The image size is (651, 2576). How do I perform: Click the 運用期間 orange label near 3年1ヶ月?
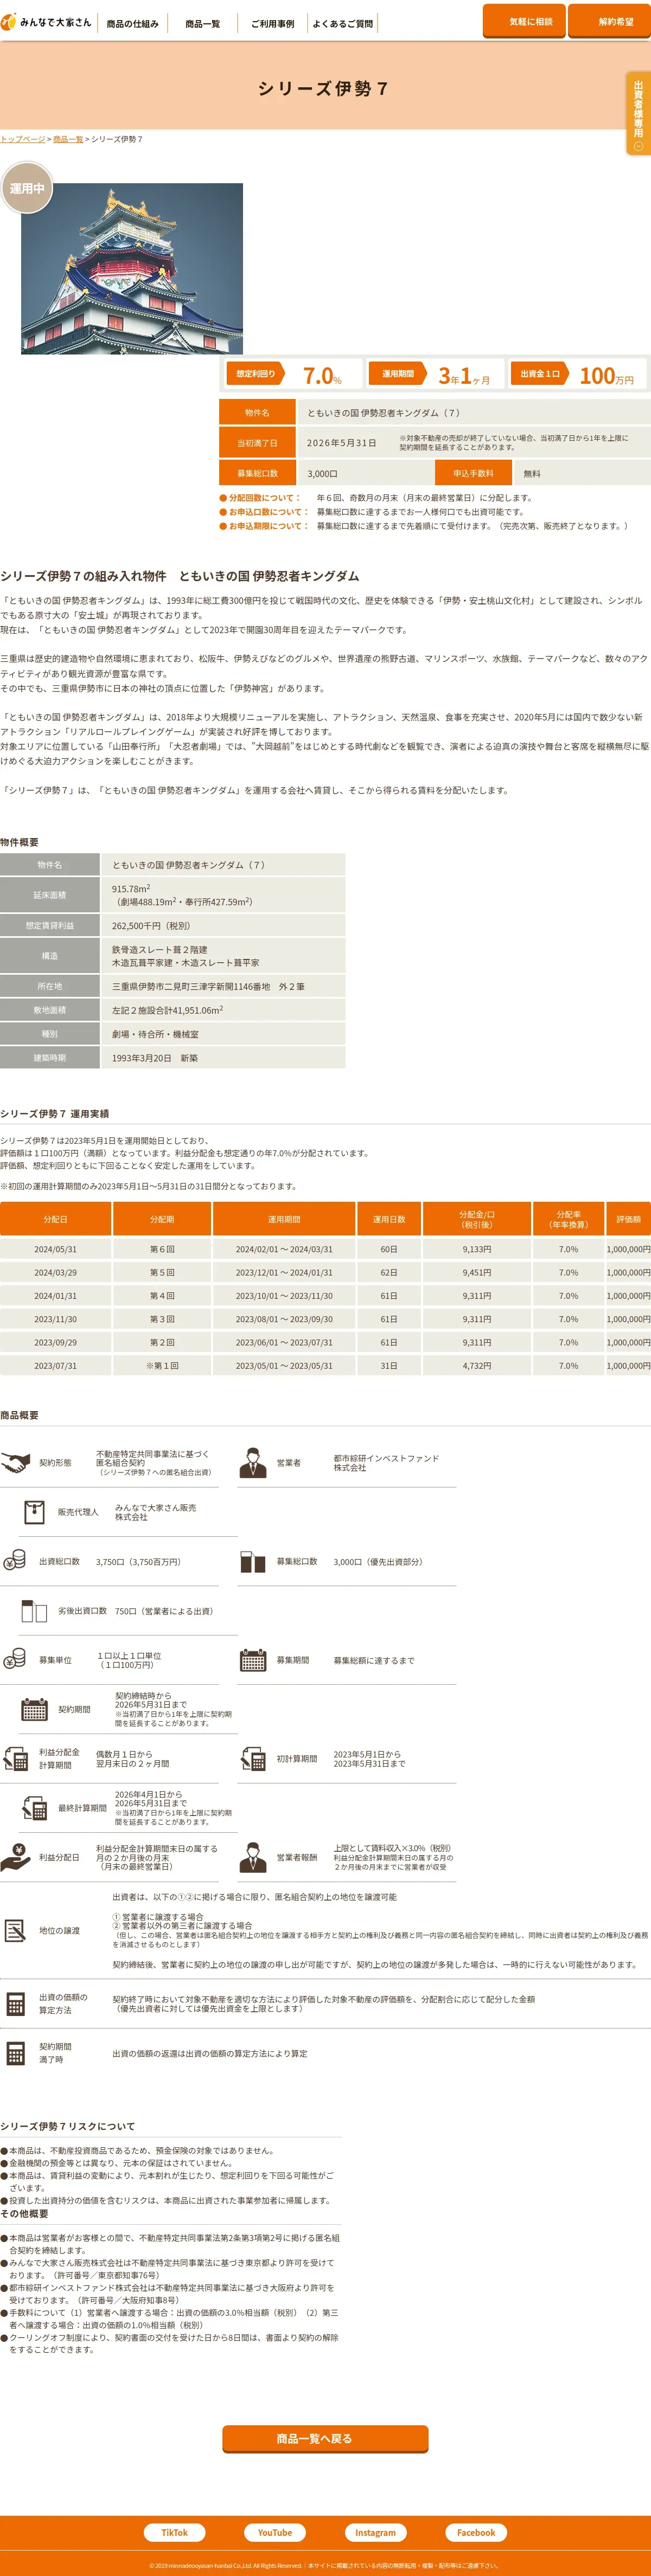398,374
